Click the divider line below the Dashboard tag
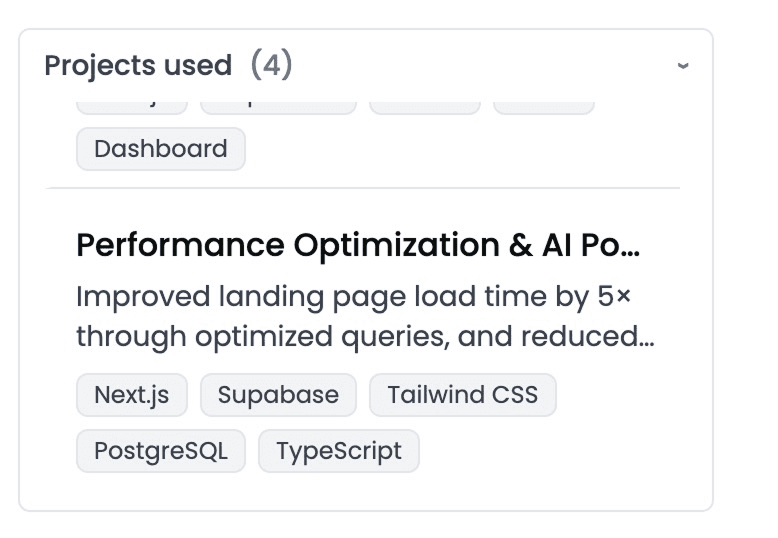The image size is (778, 538). (x=363, y=187)
